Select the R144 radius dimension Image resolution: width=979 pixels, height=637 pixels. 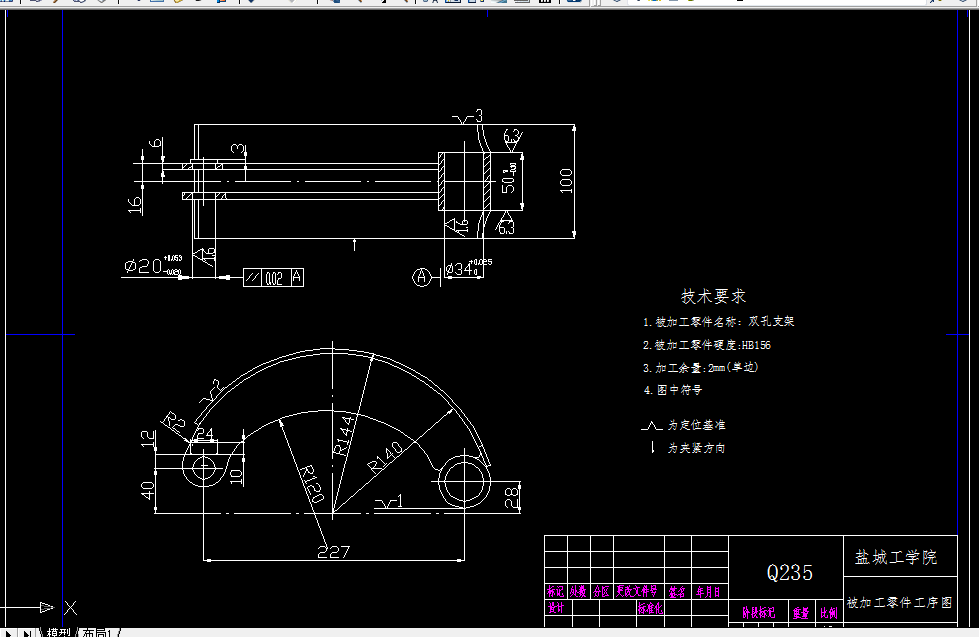pyautogui.click(x=344, y=435)
